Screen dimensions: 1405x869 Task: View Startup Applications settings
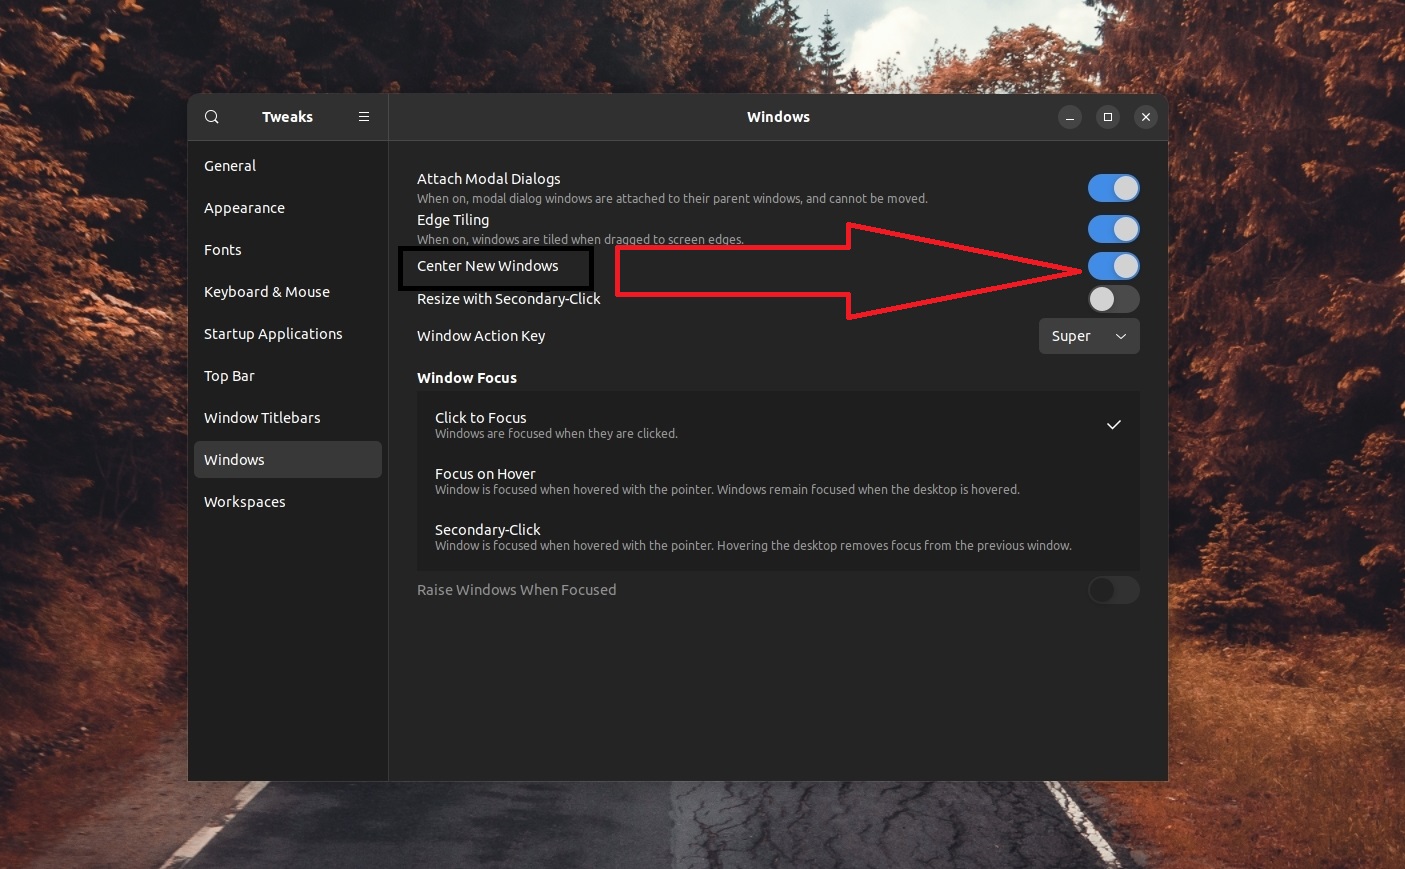(x=273, y=334)
